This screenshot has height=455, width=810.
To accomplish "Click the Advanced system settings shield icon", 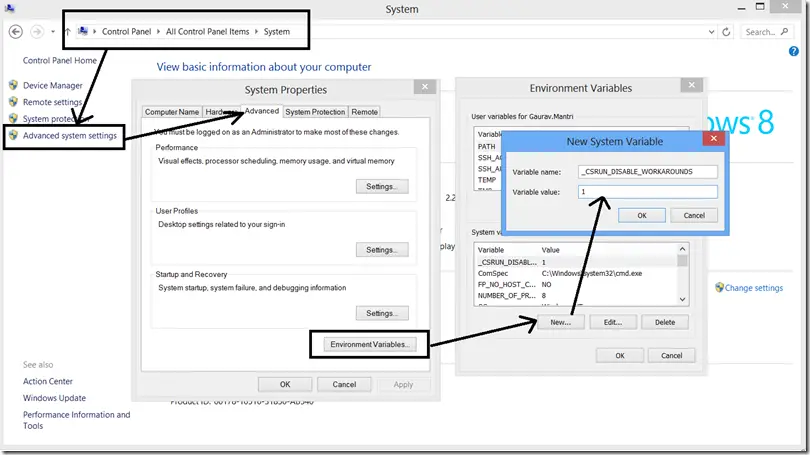I will pyautogui.click(x=13, y=135).
